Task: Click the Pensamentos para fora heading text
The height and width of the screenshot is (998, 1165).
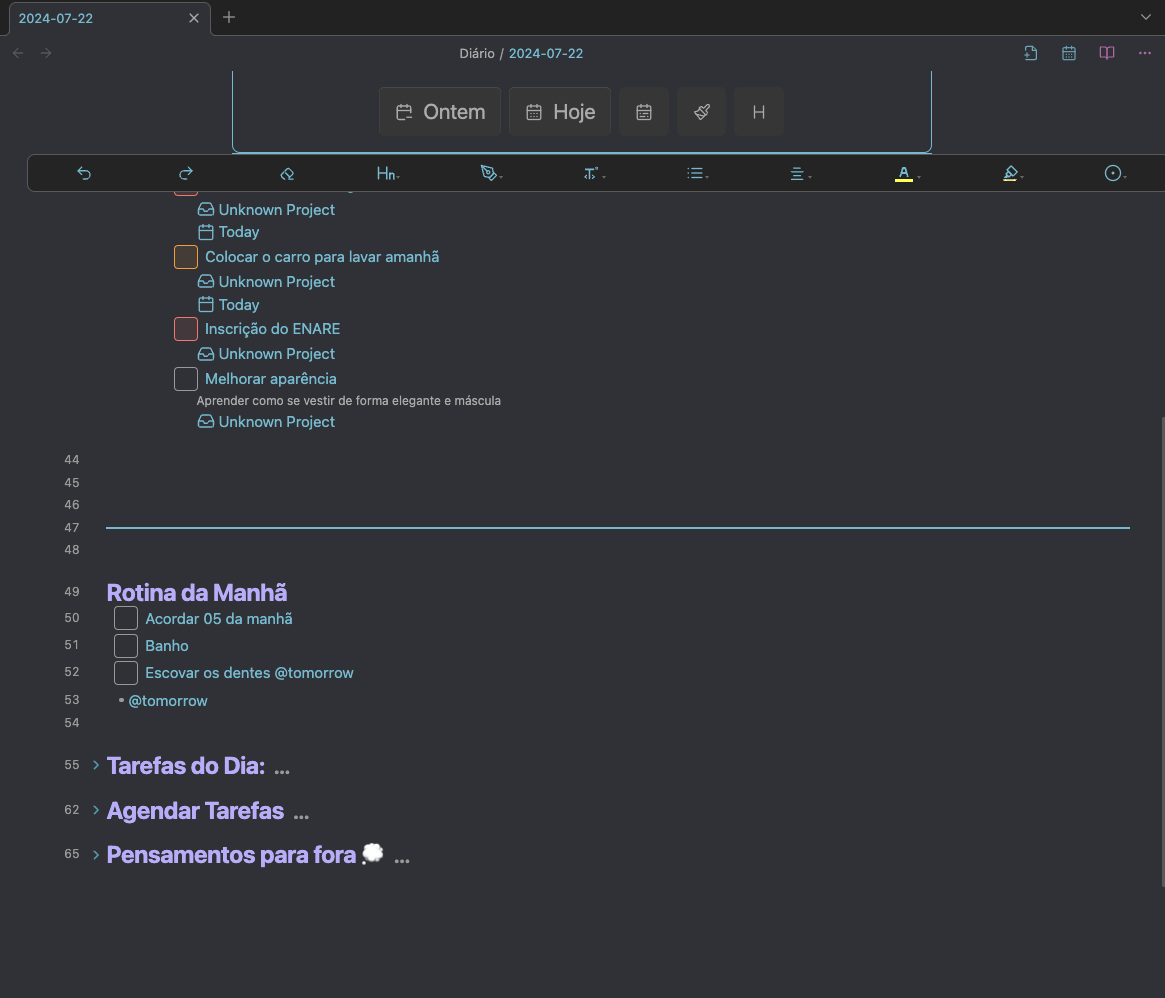Action: (231, 855)
